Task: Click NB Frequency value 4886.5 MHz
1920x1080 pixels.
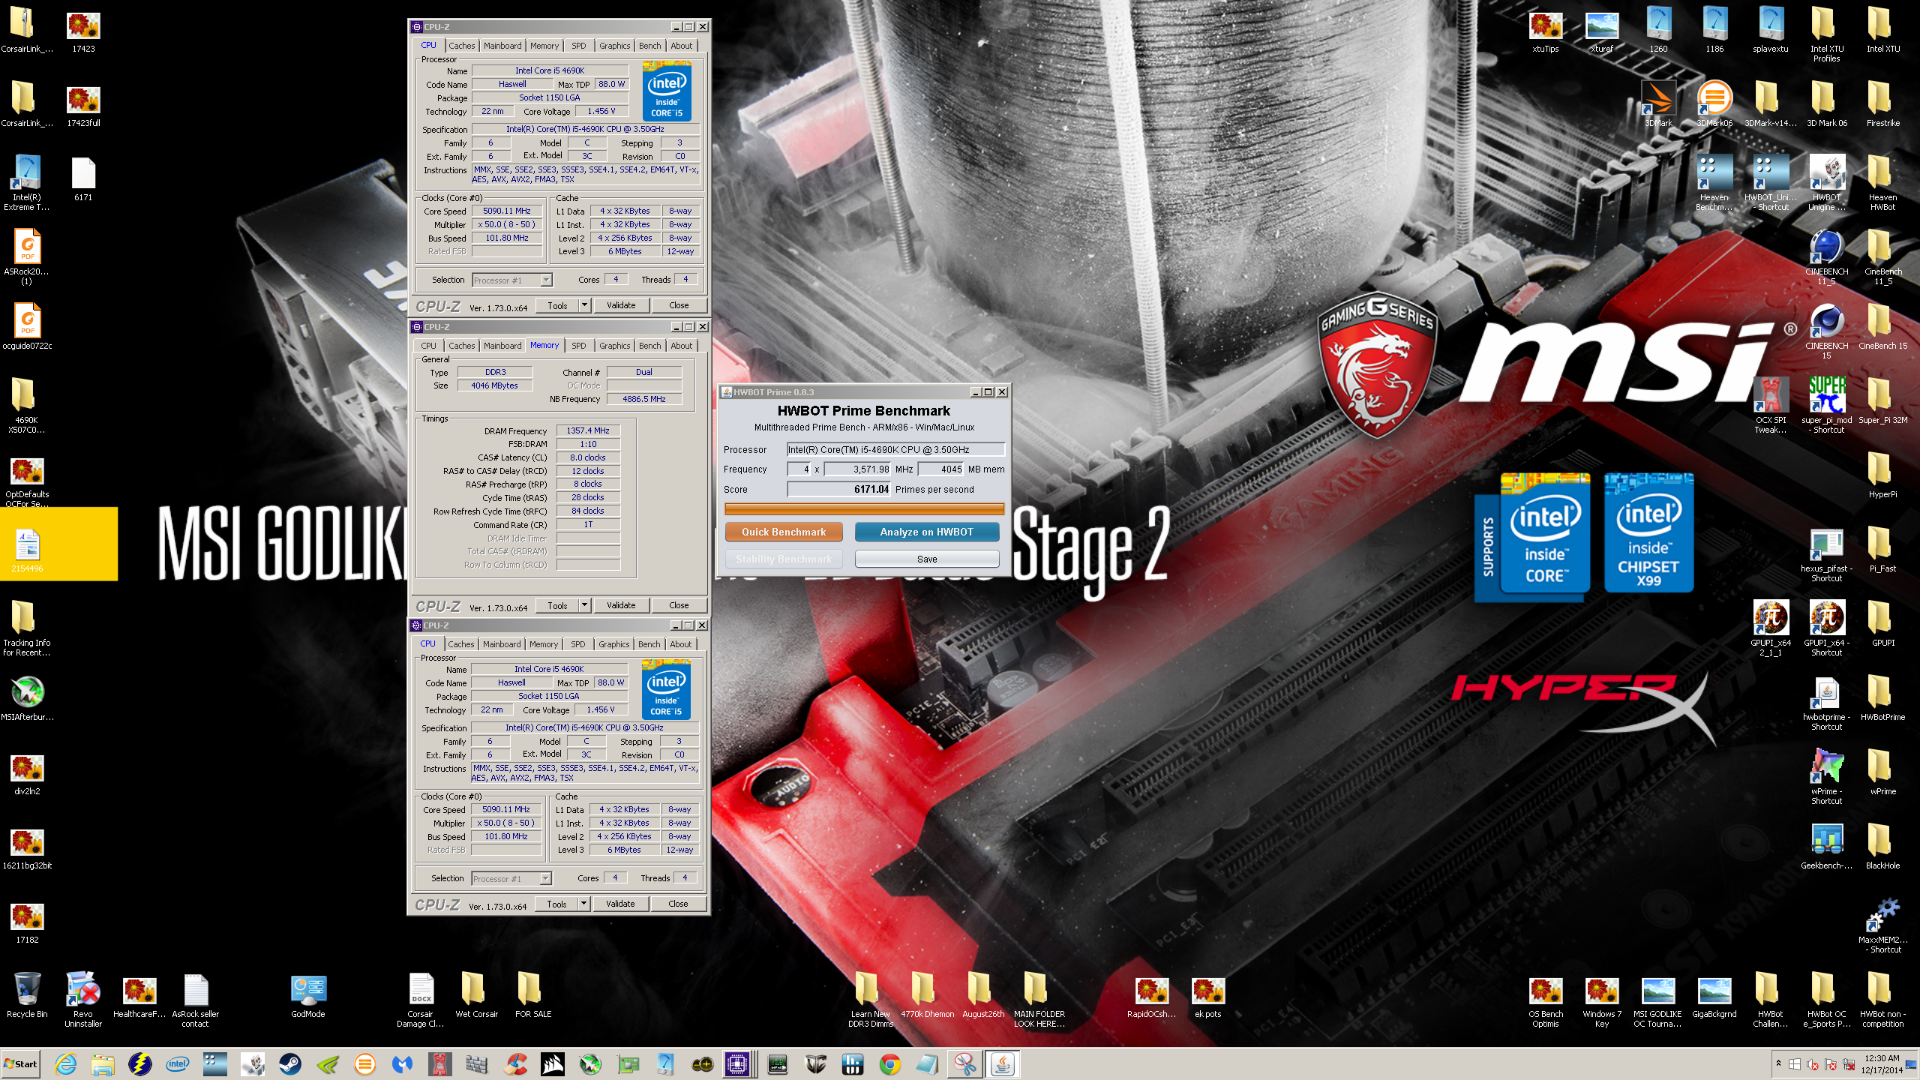Action: pos(644,399)
